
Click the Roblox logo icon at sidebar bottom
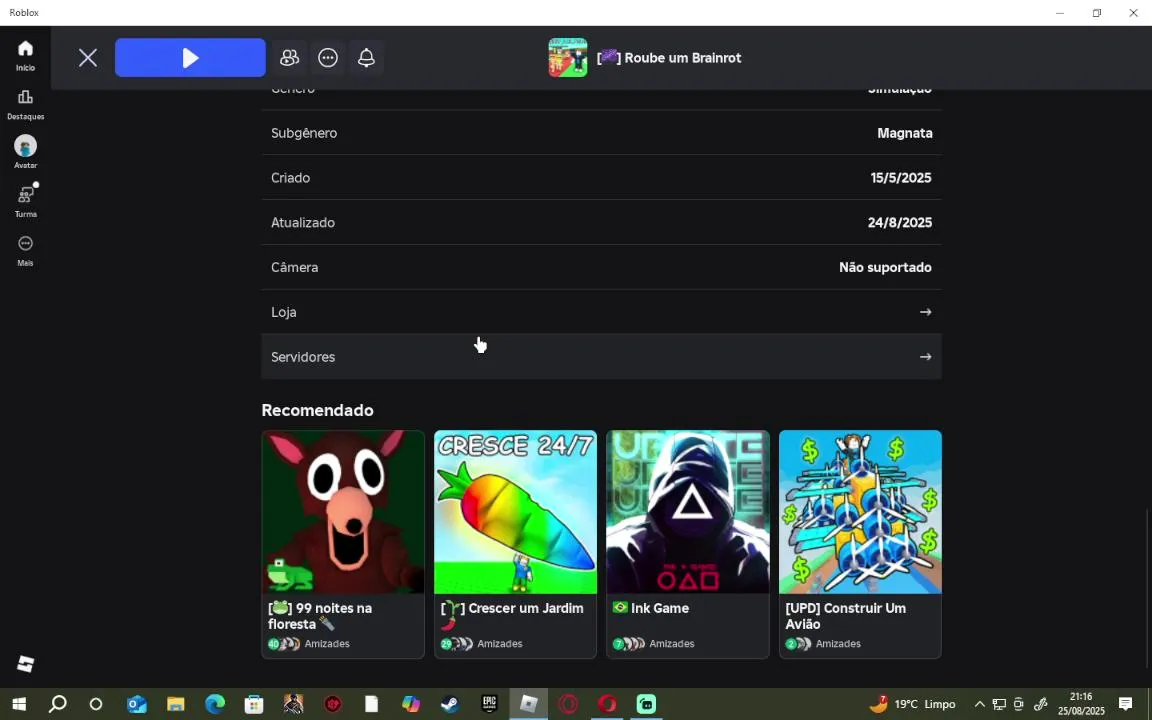pos(25,664)
